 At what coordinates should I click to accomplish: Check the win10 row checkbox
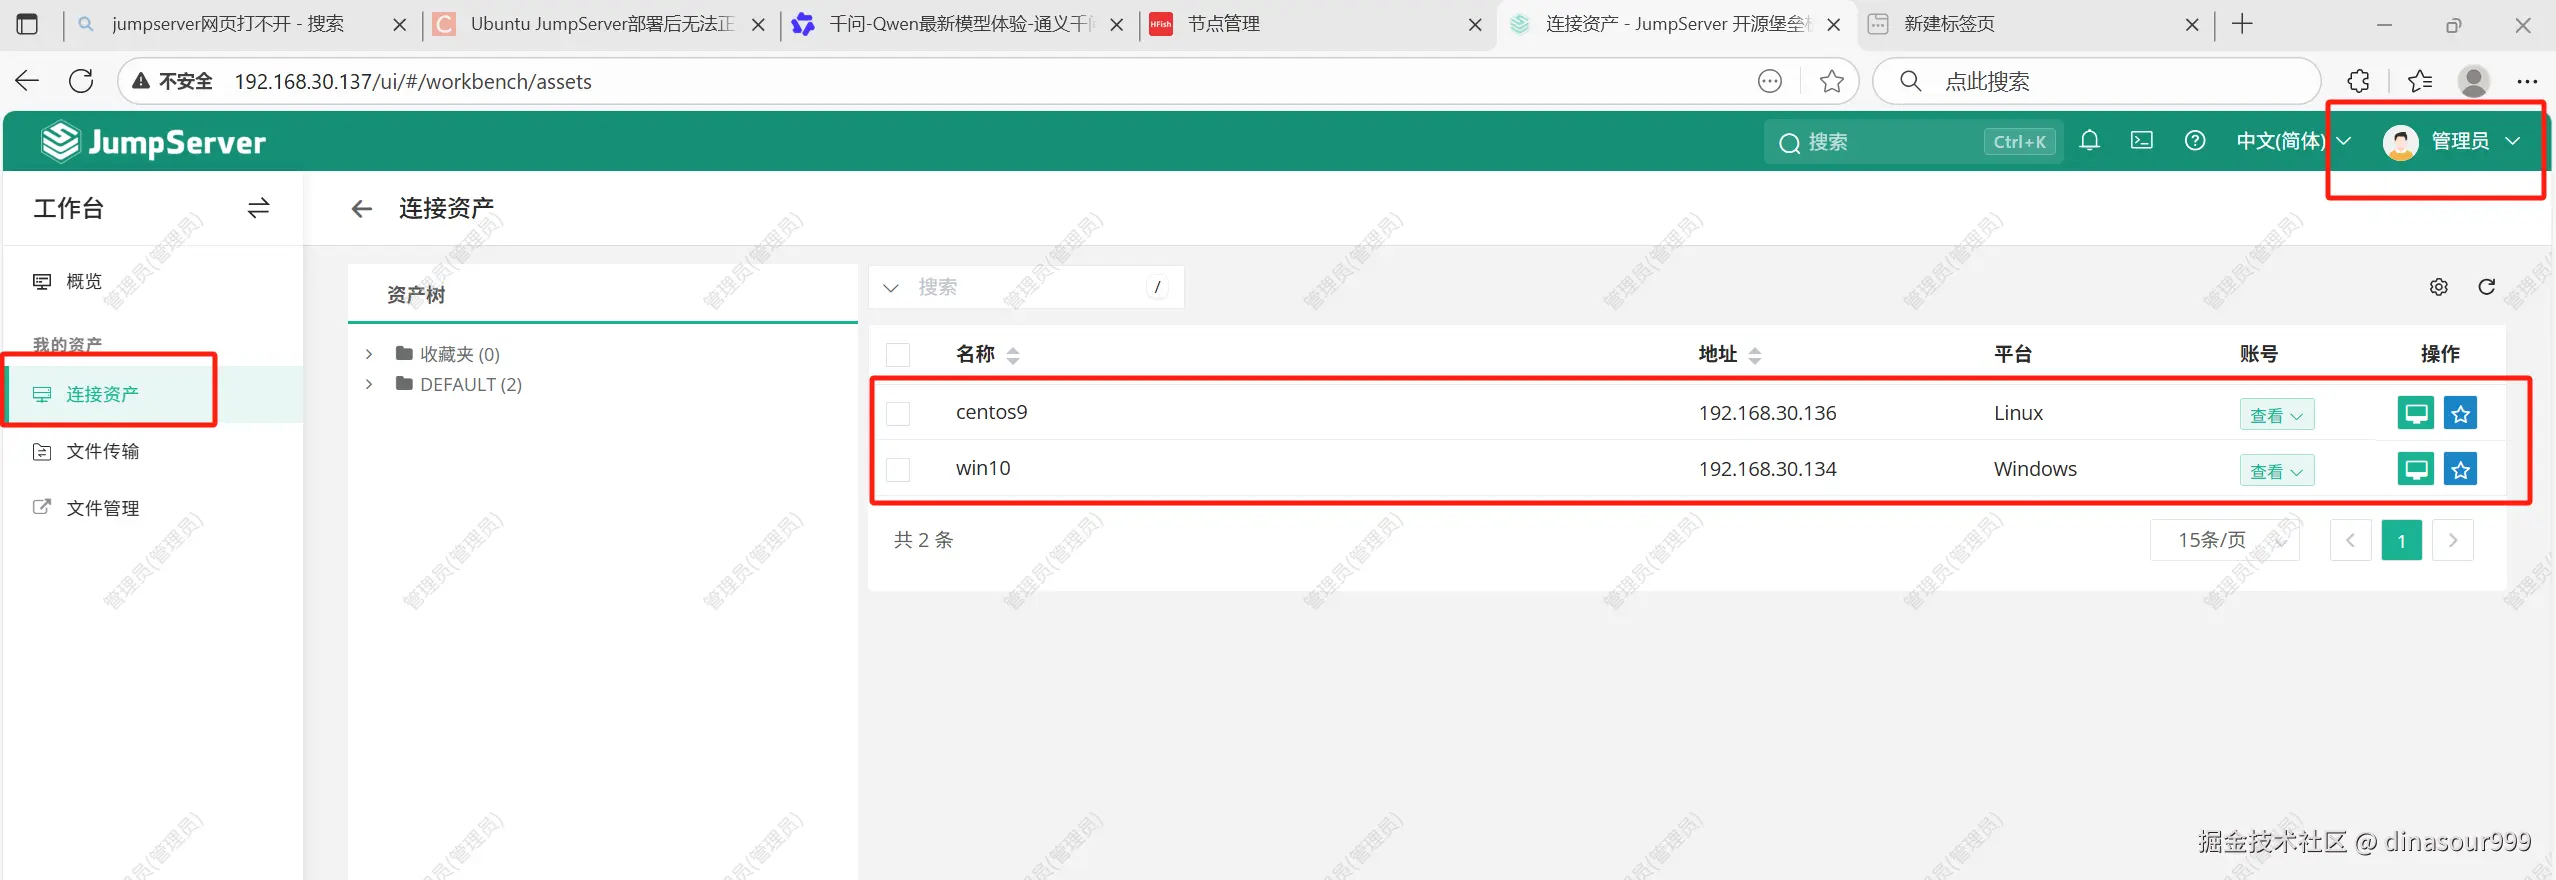(898, 469)
